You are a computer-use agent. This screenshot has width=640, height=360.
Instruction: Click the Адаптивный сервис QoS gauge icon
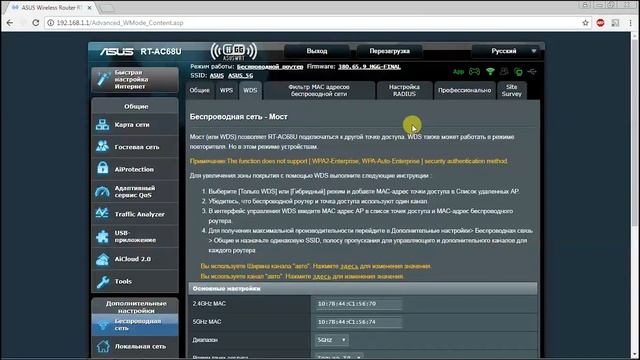tap(102, 191)
